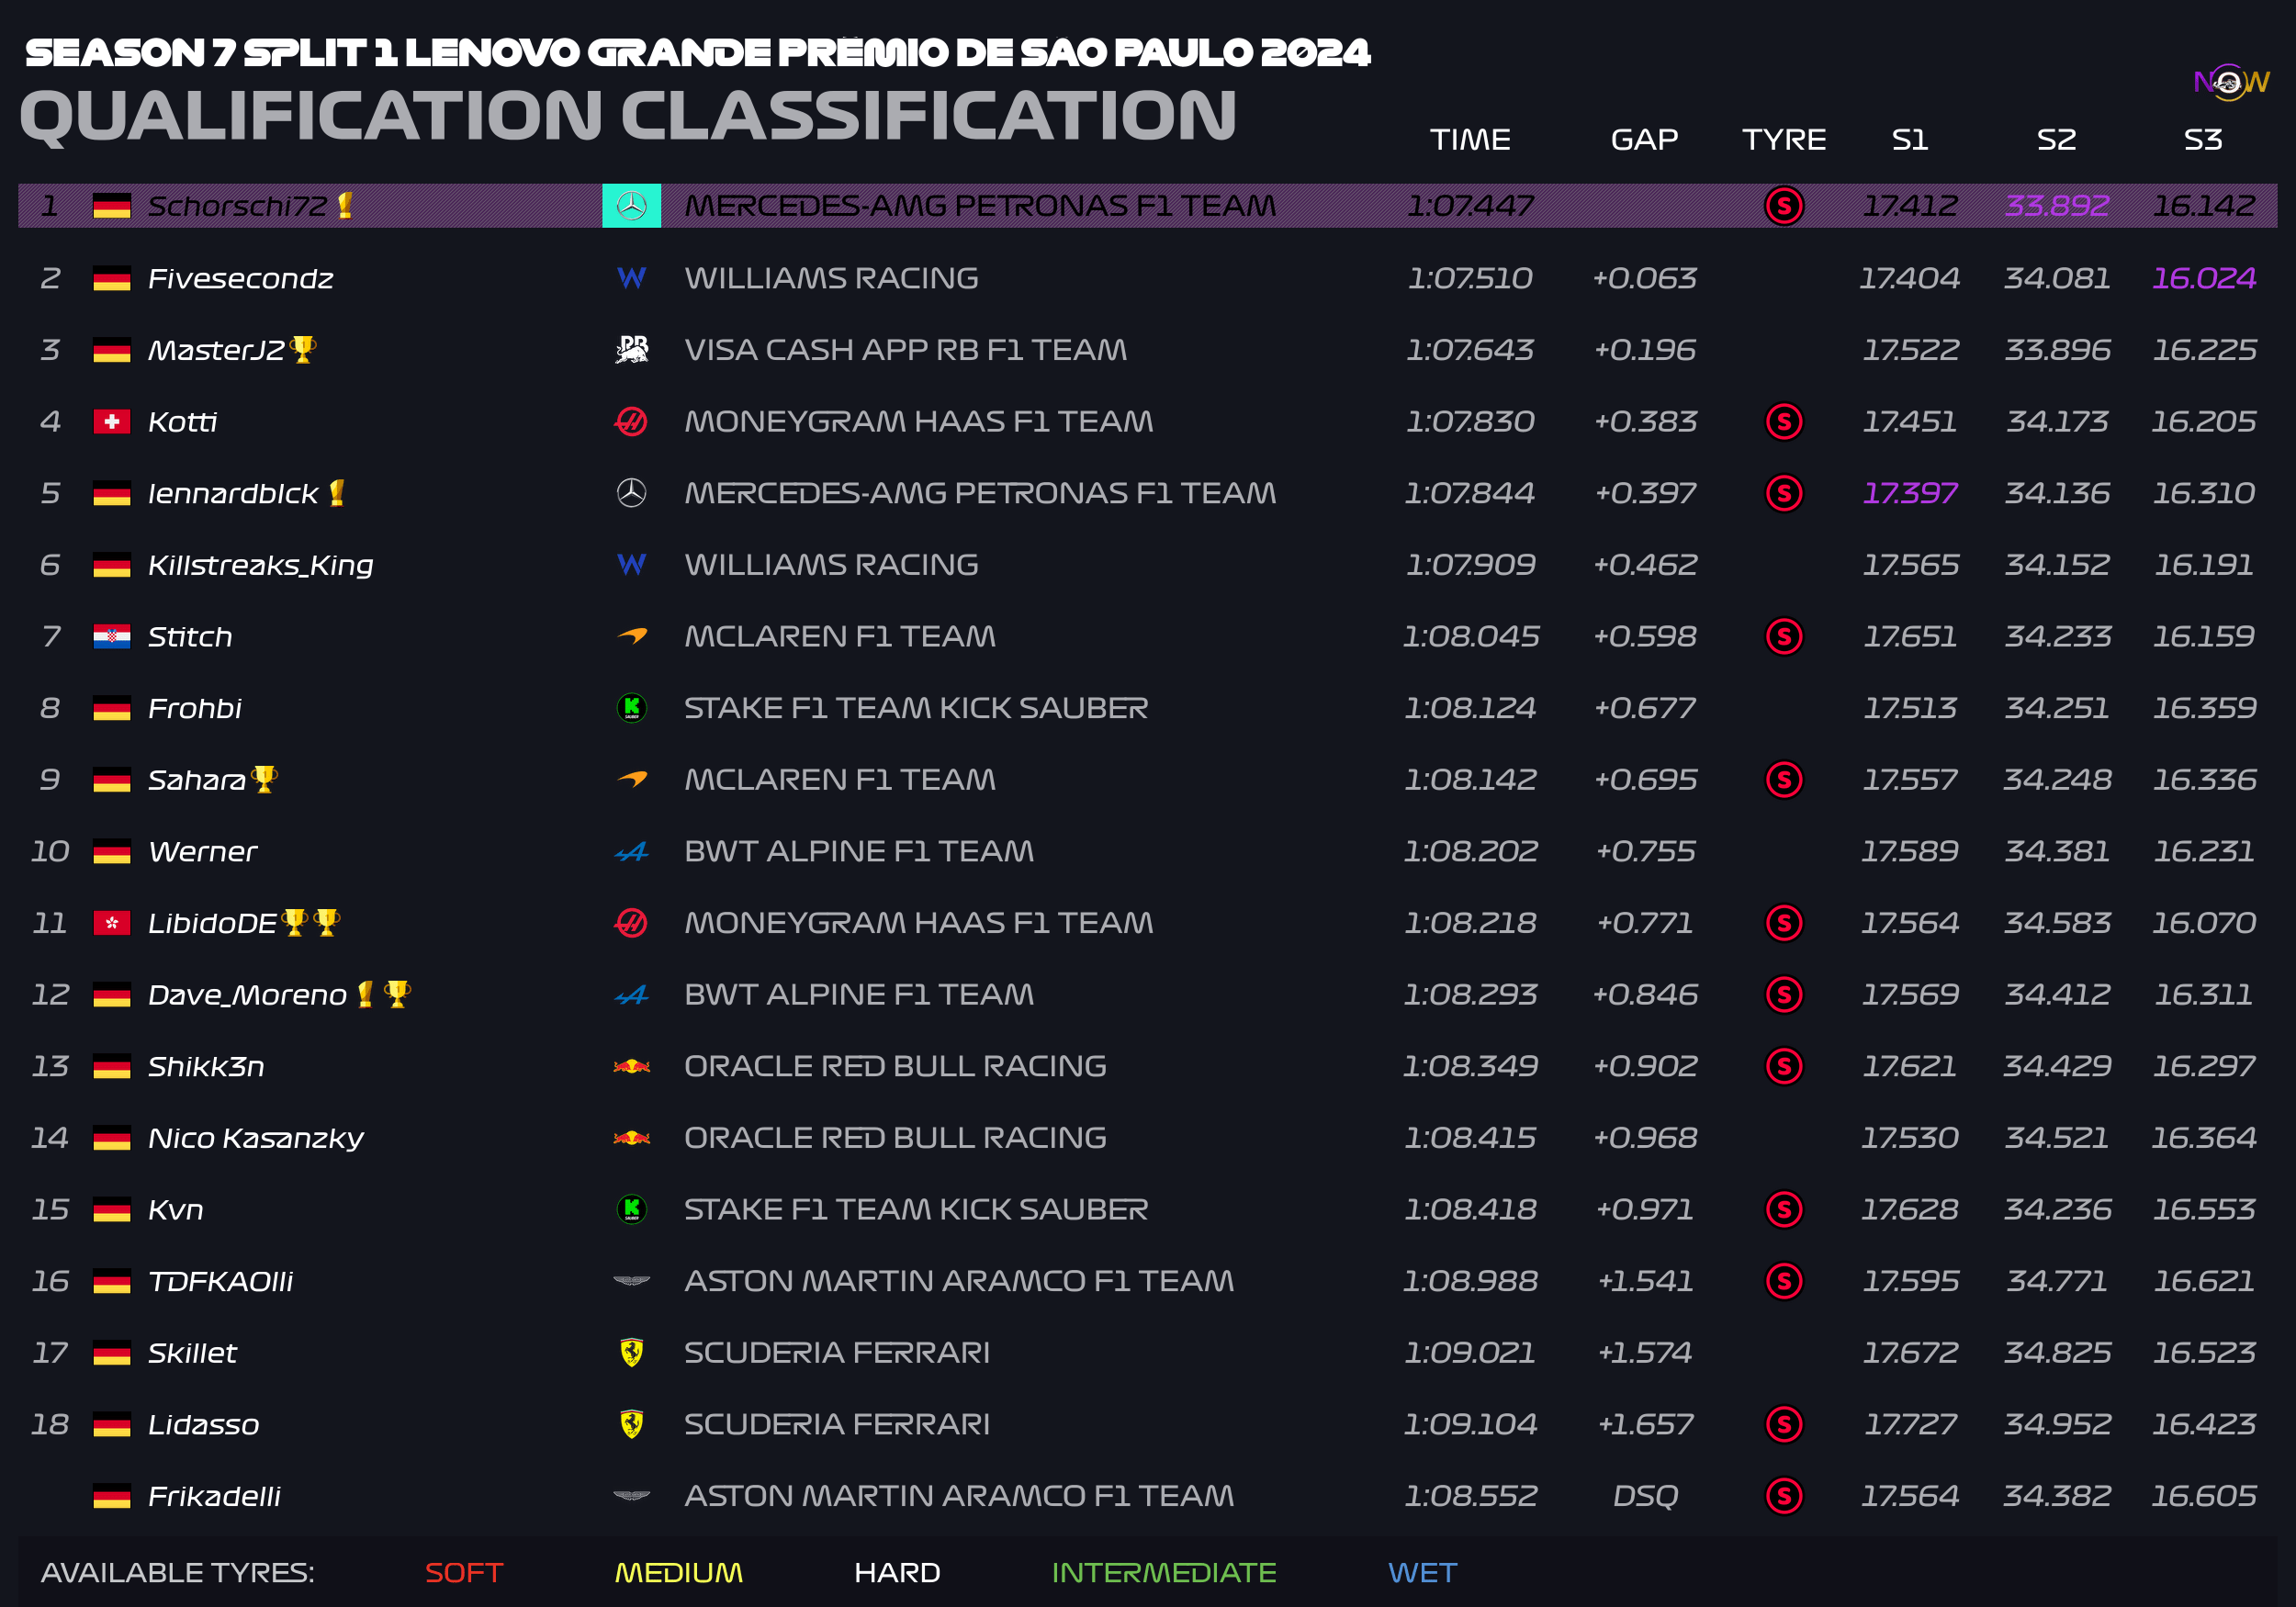Click the Haas logo in Kotti's row
This screenshot has width=2296, height=1607.
tap(631, 422)
